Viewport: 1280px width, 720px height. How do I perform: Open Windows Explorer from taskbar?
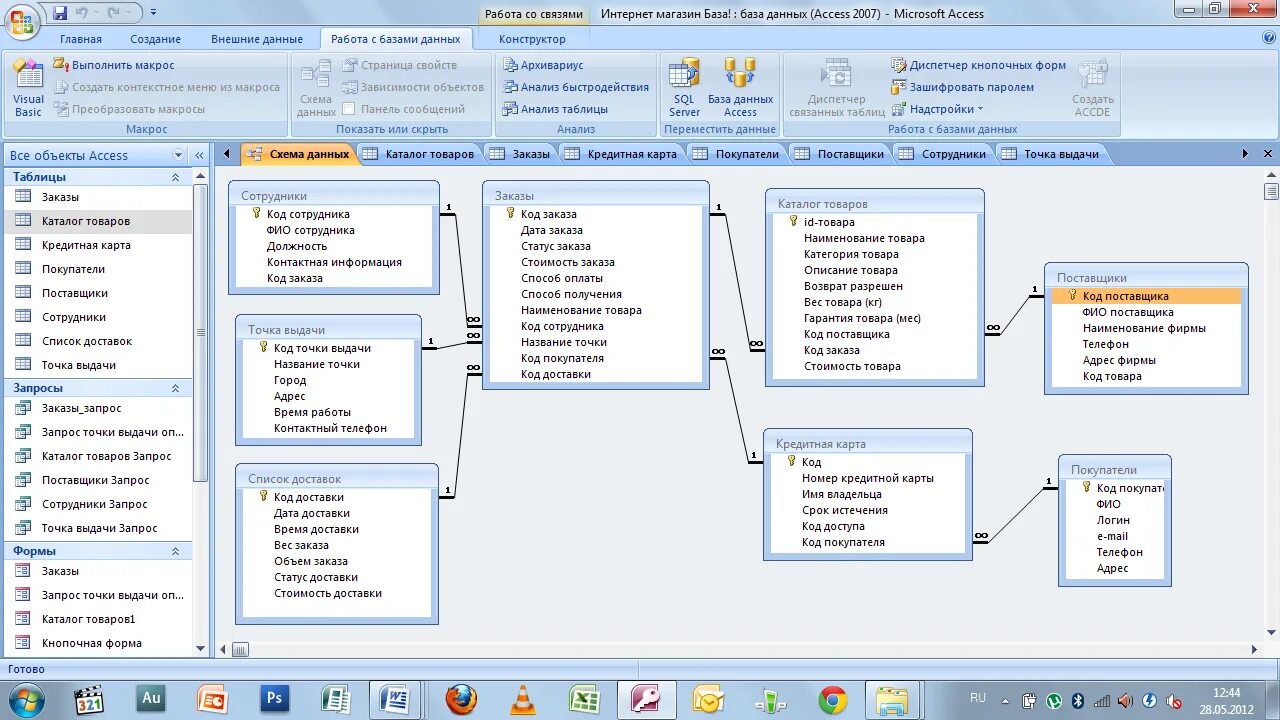coord(890,699)
